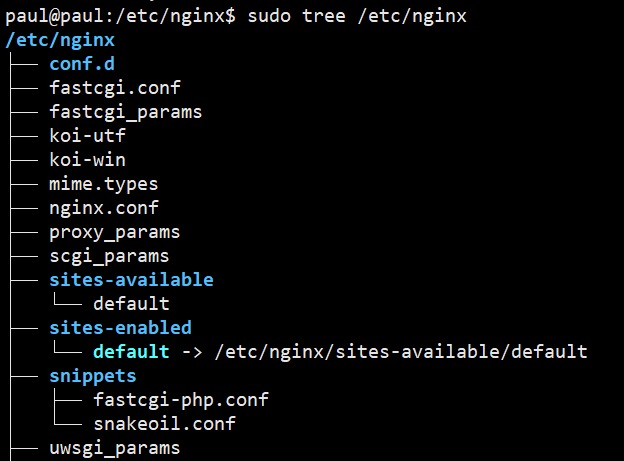This screenshot has height=461, width=624.
Task: Click the koi-utf file entry
Action: 88,136
